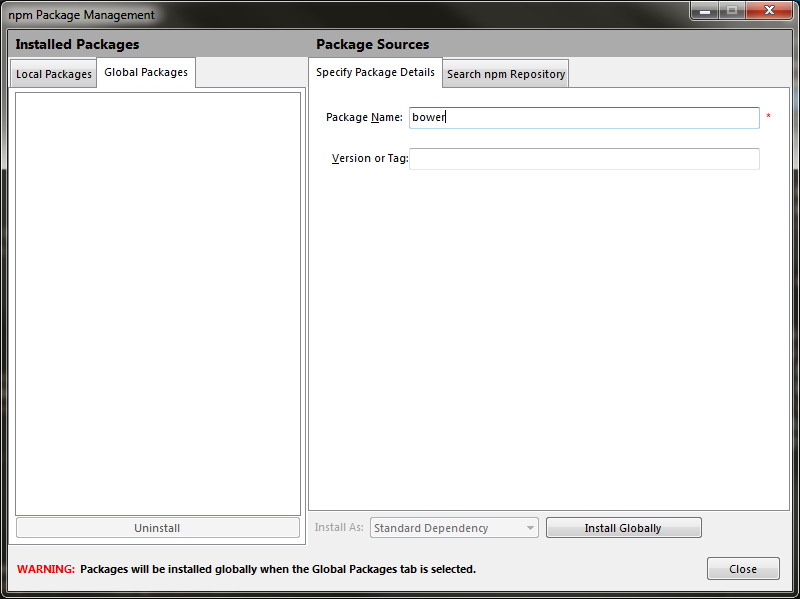
Task: Click the Uninstall button
Action: pos(158,528)
